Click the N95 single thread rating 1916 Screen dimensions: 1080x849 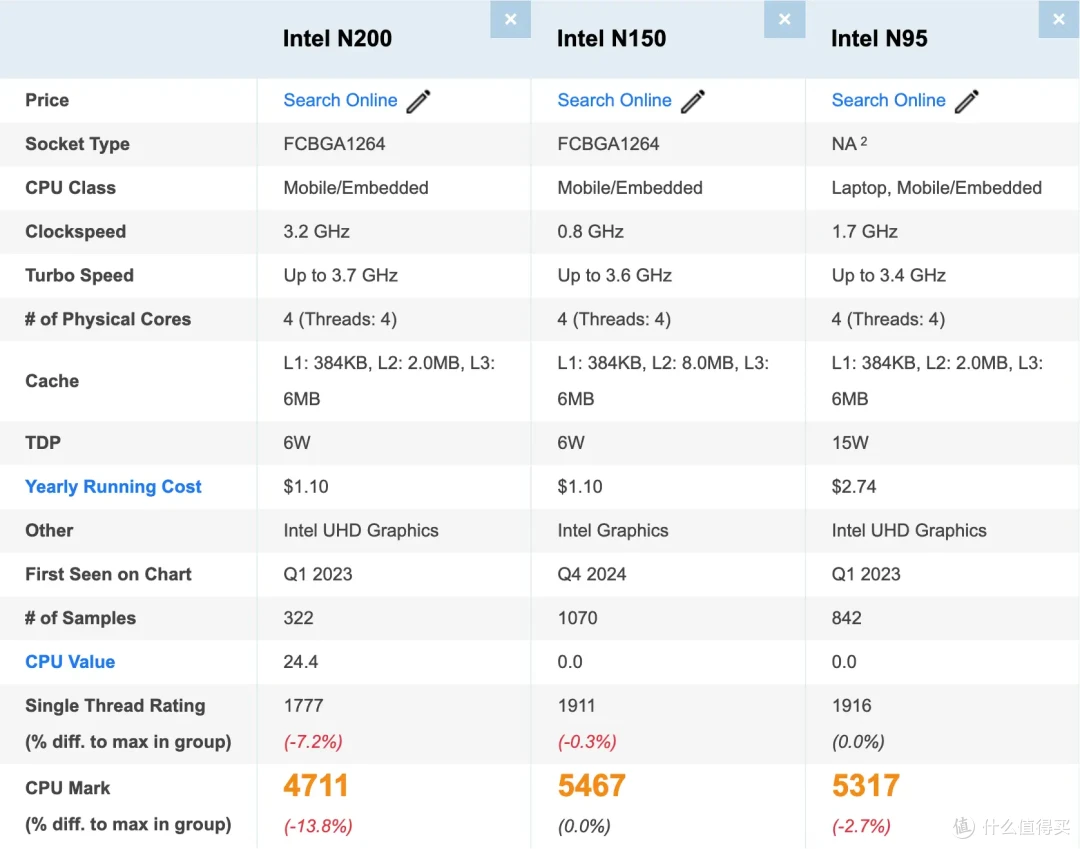pos(851,706)
